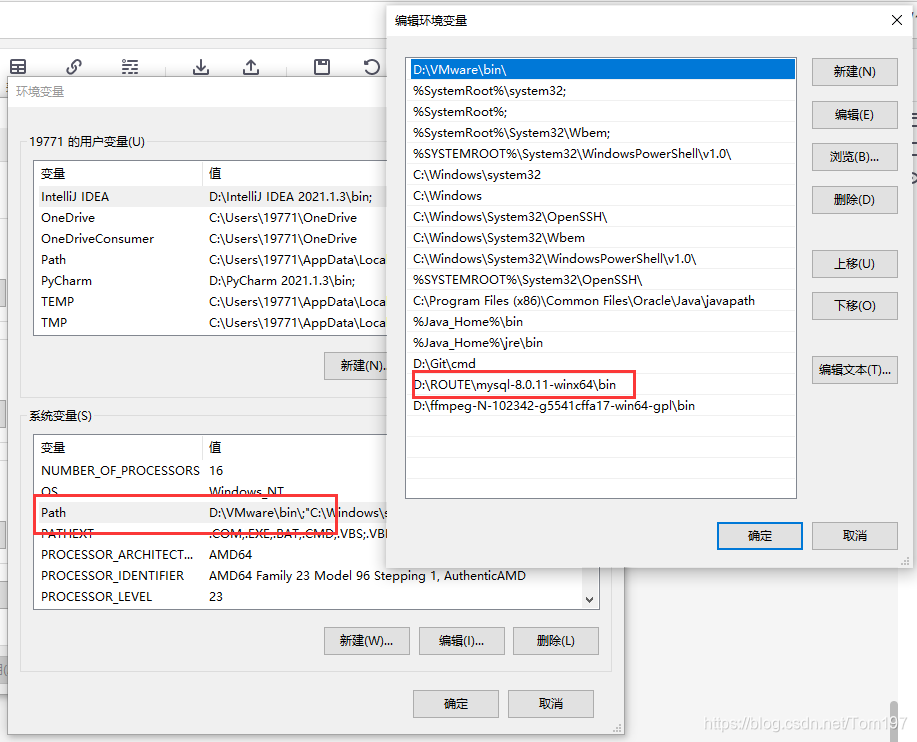917x742 pixels.
Task: Select the PROCESSOR_LEVEL system variable
Action: click(x=309, y=597)
